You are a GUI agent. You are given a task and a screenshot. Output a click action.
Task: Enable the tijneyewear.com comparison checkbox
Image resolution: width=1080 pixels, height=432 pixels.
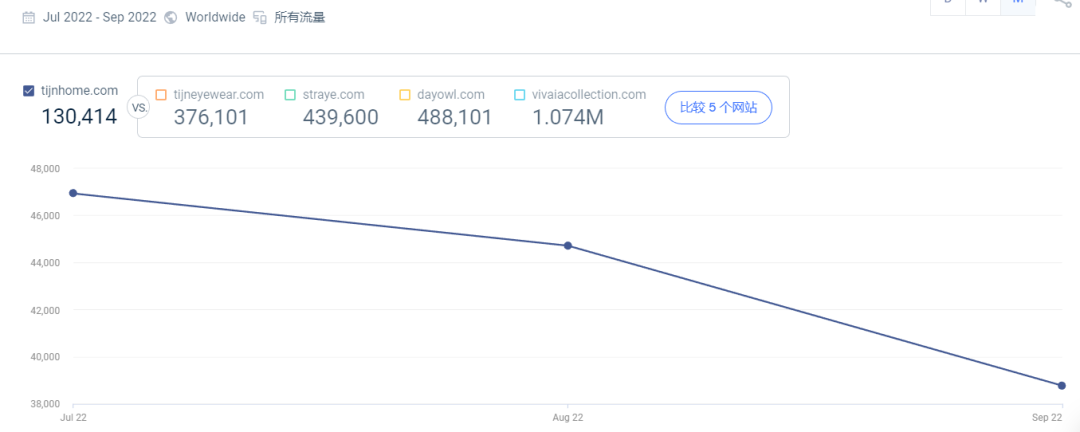160,95
